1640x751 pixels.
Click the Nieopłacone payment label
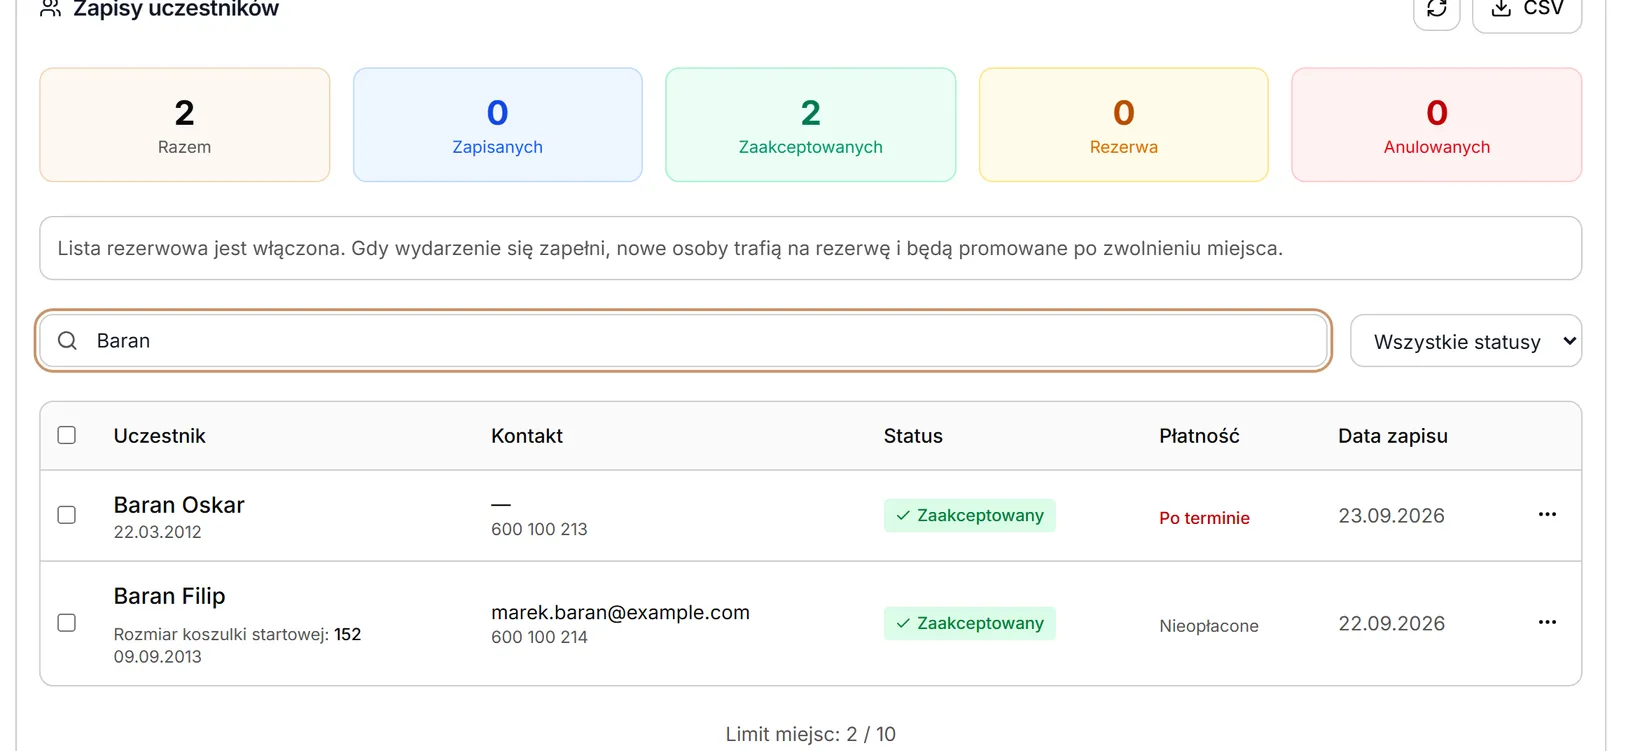pos(1209,626)
